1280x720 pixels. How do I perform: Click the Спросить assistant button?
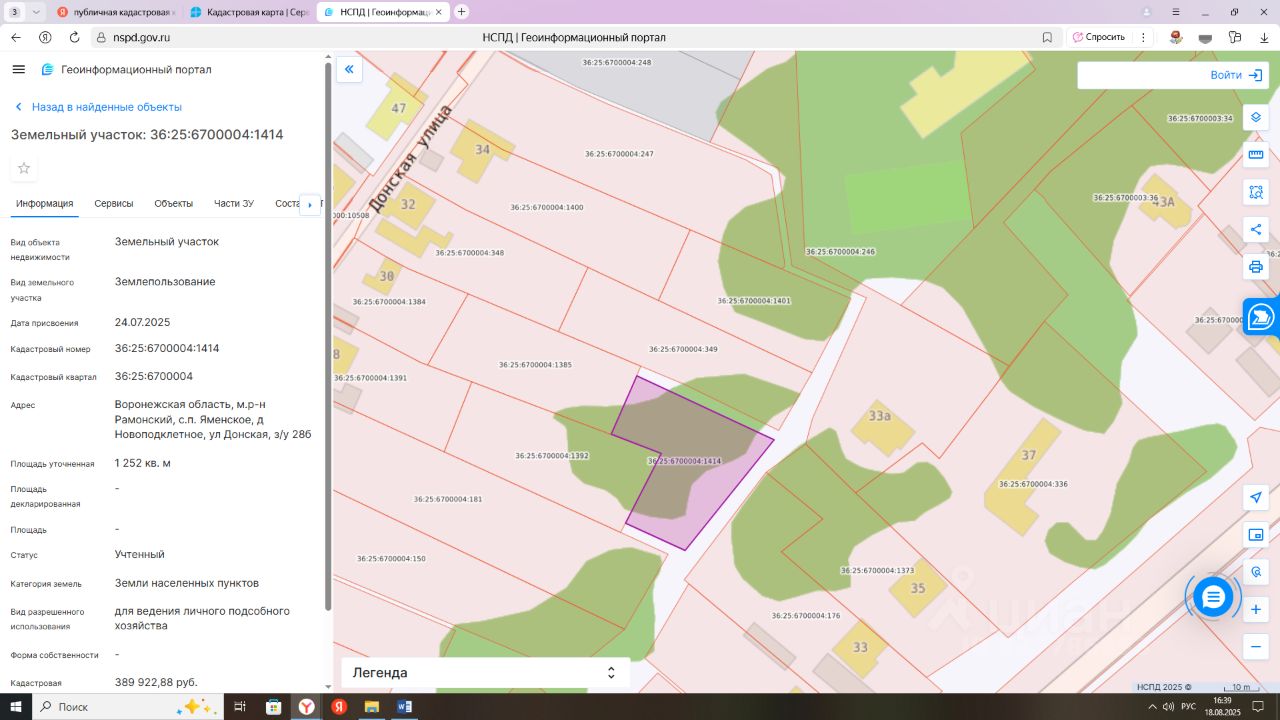[1099, 37]
